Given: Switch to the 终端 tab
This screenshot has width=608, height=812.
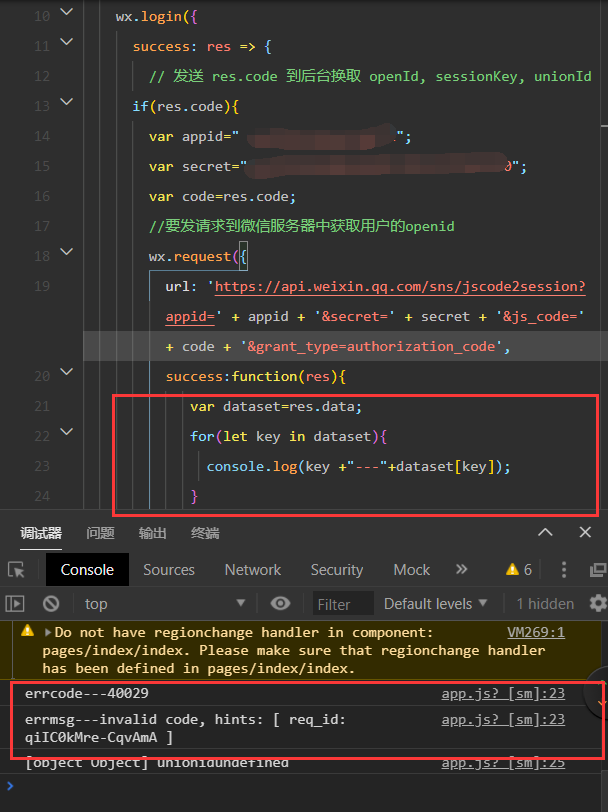Looking at the screenshot, I should [205, 533].
